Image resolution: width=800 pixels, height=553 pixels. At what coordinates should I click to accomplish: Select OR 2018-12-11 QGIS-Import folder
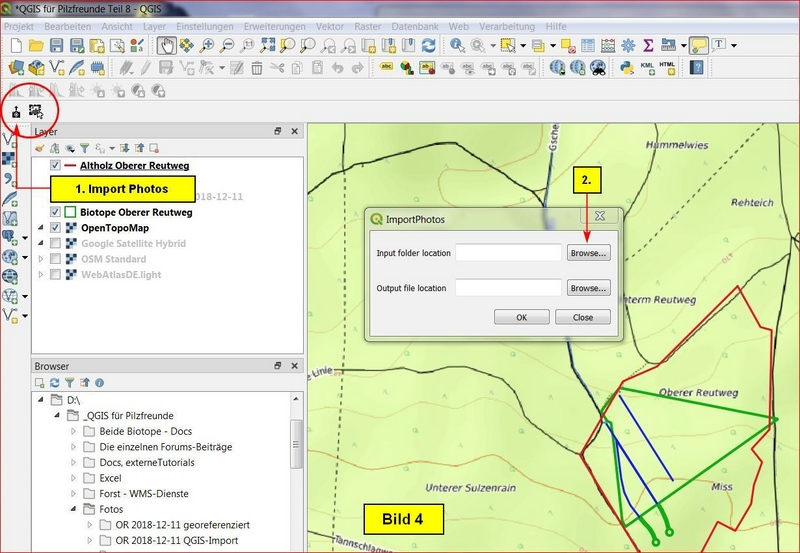pos(177,540)
